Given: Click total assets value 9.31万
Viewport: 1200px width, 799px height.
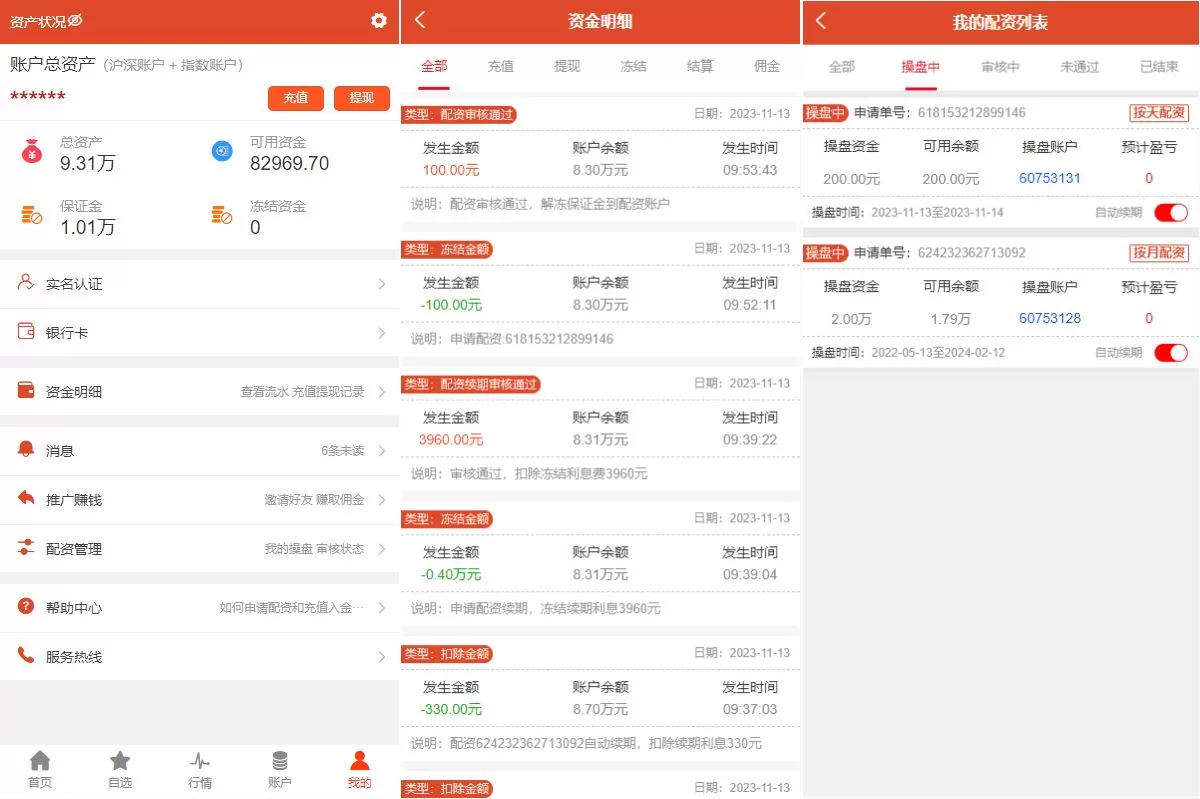Looking at the screenshot, I should pos(88,164).
